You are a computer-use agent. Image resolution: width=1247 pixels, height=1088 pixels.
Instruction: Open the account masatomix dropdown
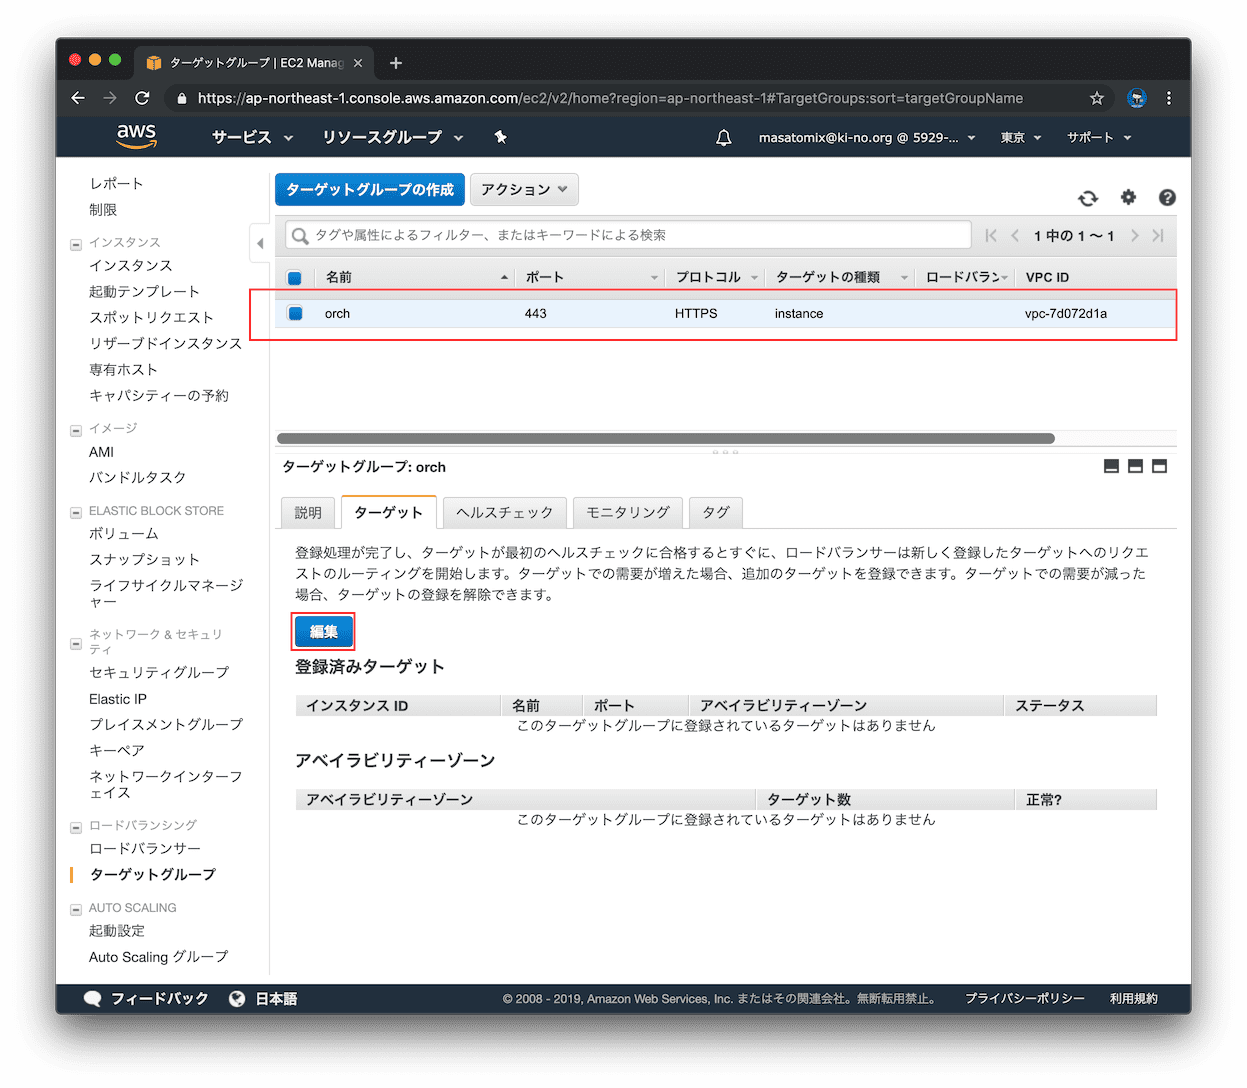(867, 137)
